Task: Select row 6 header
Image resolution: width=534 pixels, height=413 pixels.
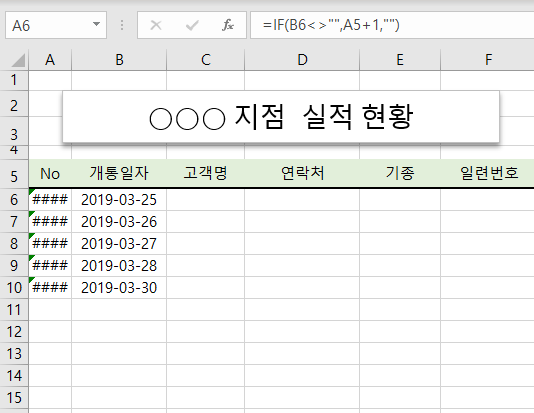Action: tap(14, 200)
